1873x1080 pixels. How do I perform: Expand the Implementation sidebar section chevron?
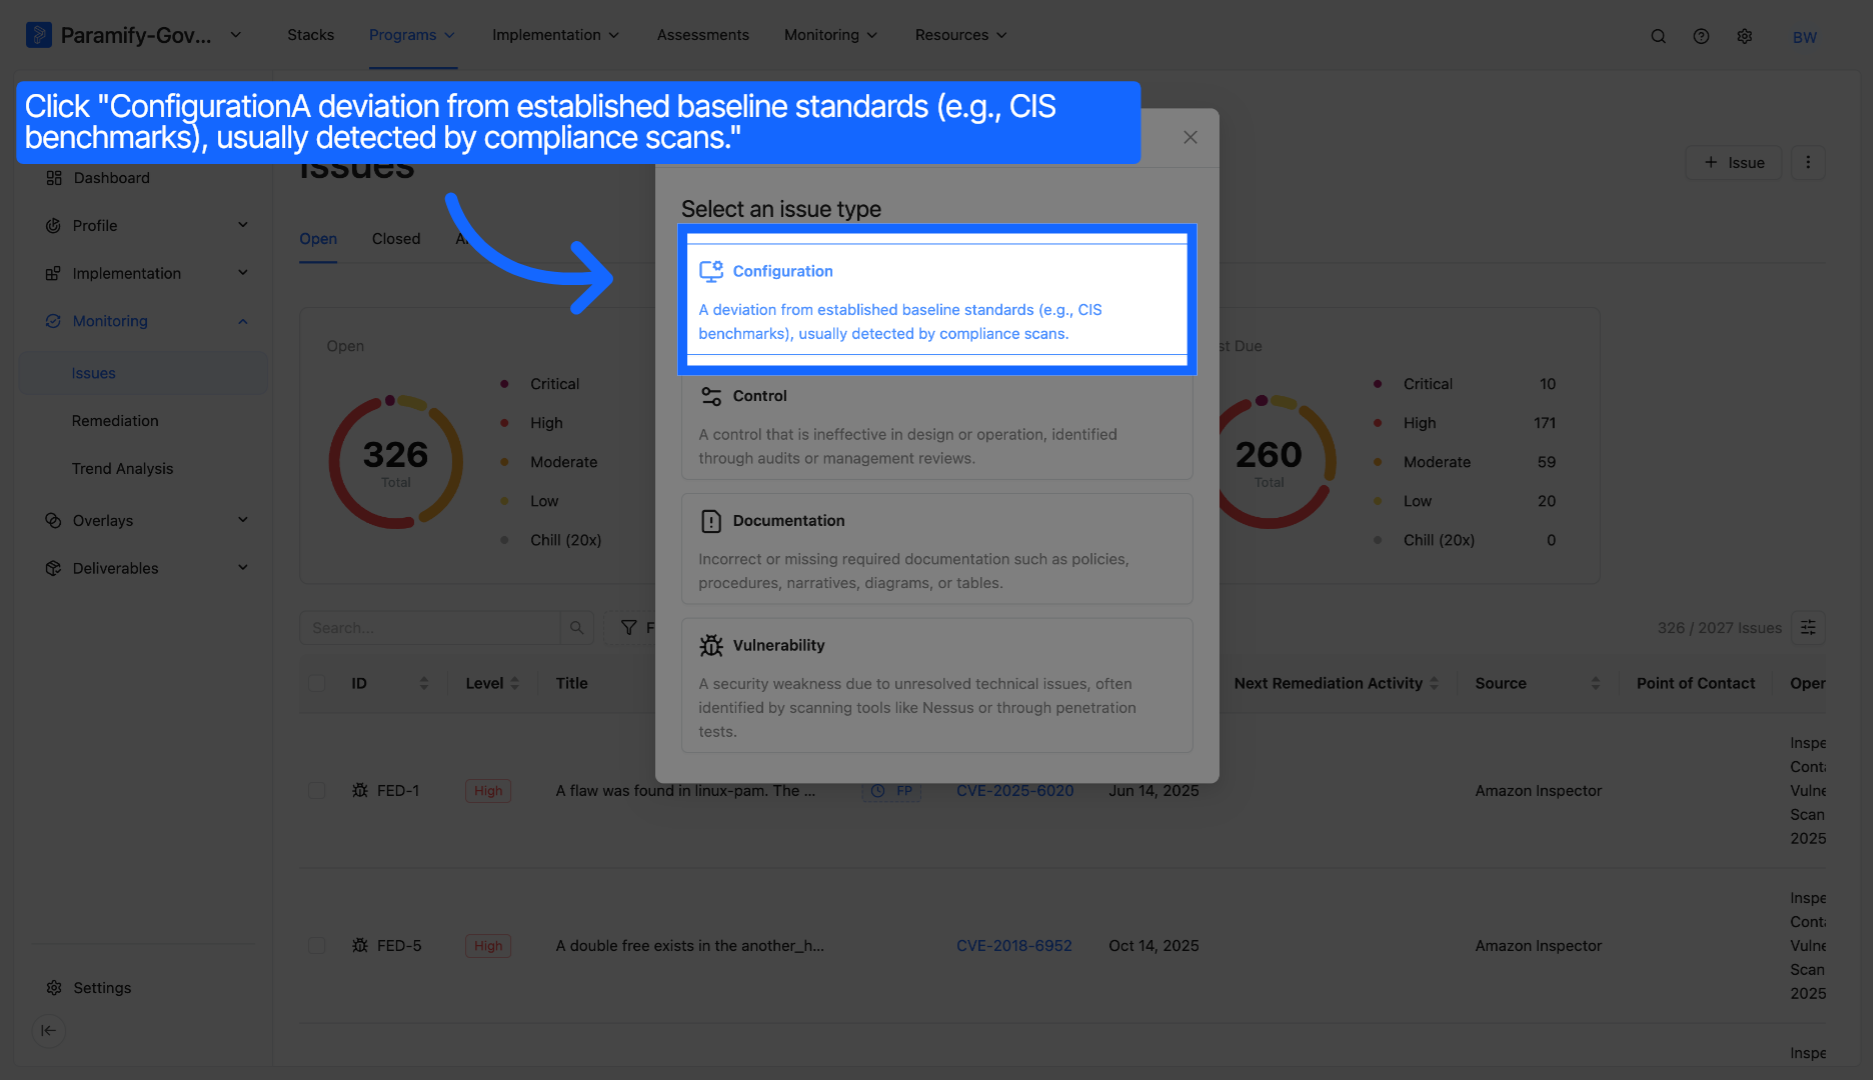(243, 273)
